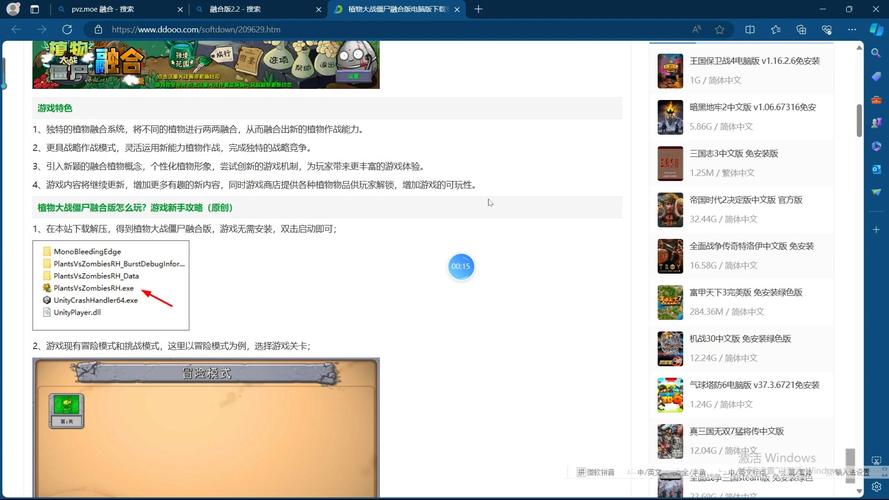The image size is (889, 500).
Task: Click the 植物大战僵尸融合版怎么玩 heading
Action: point(135,208)
